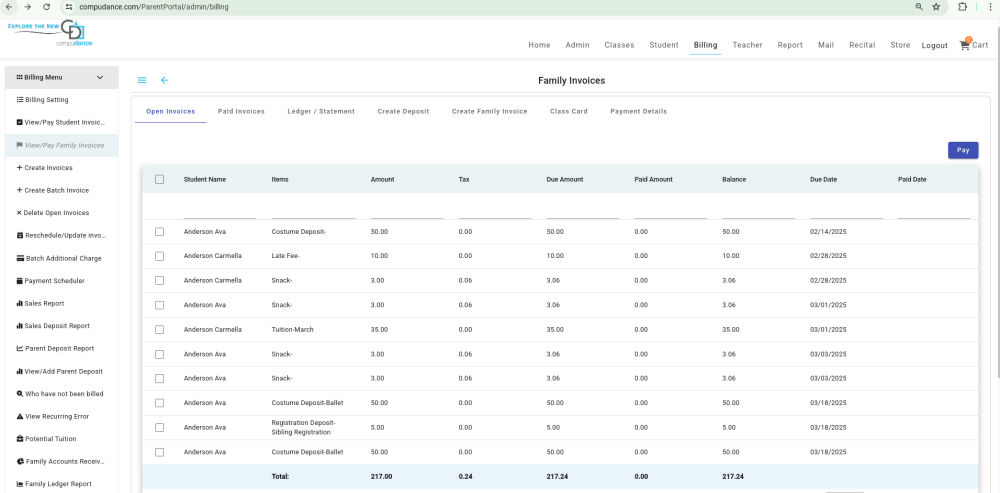Select the Open Invoices tab

[171, 112]
